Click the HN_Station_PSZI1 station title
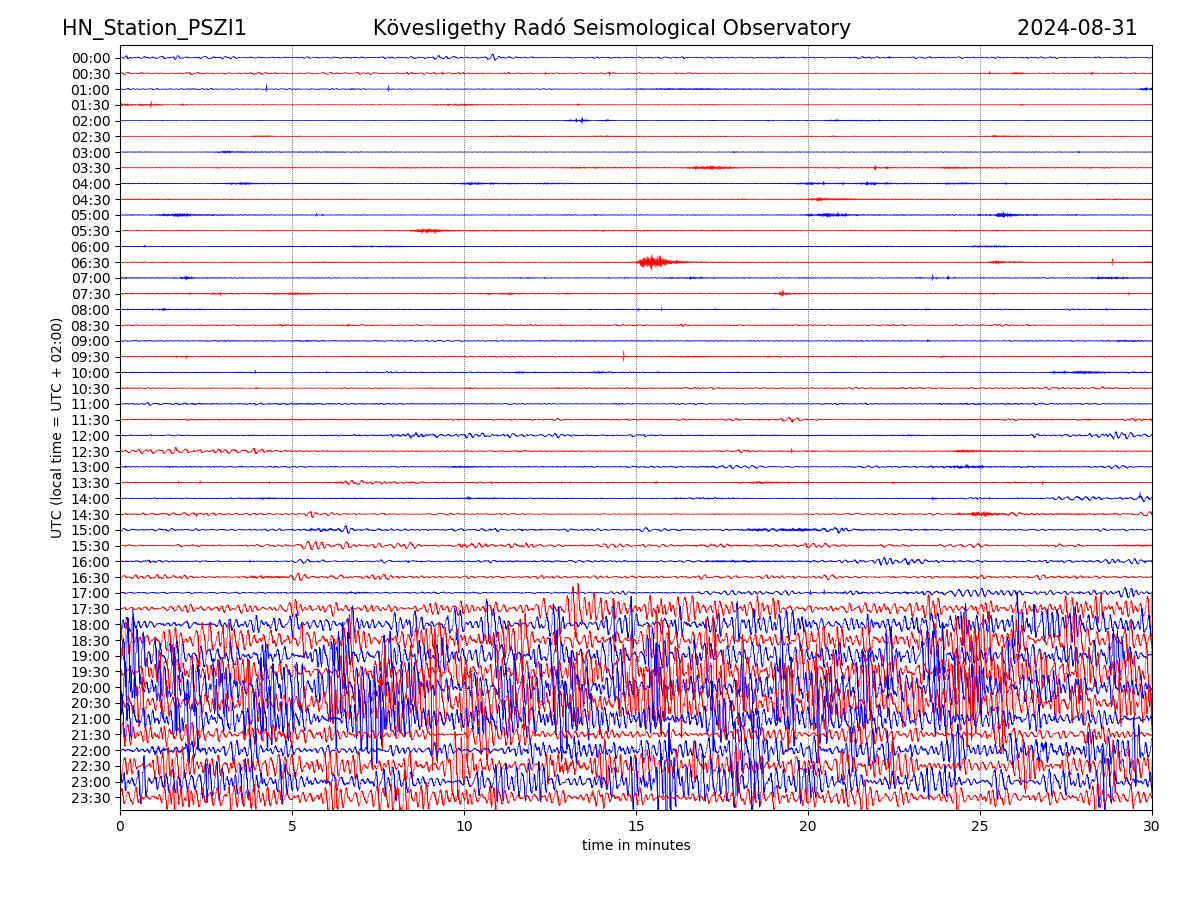Image resolution: width=1200 pixels, height=900 pixels. [x=154, y=28]
